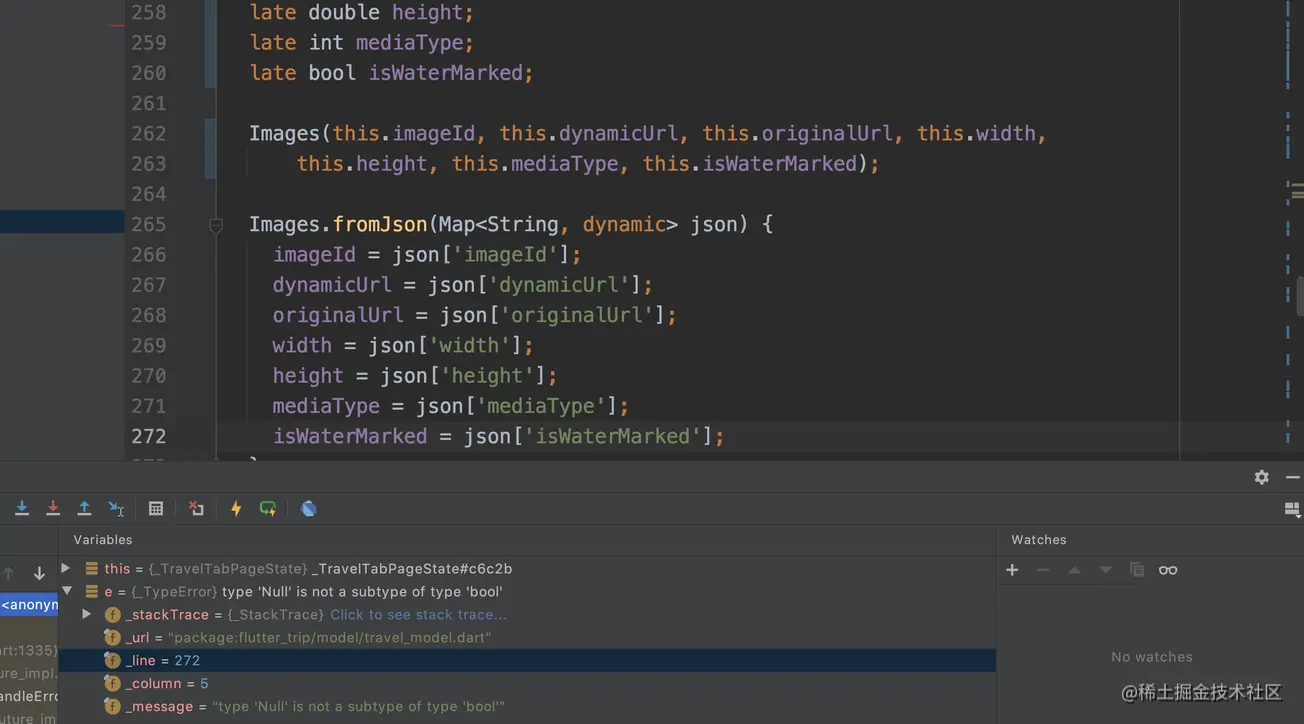Screen dimensions: 1304x724
Task: Select the _column = 5 row
Action: 527,684
